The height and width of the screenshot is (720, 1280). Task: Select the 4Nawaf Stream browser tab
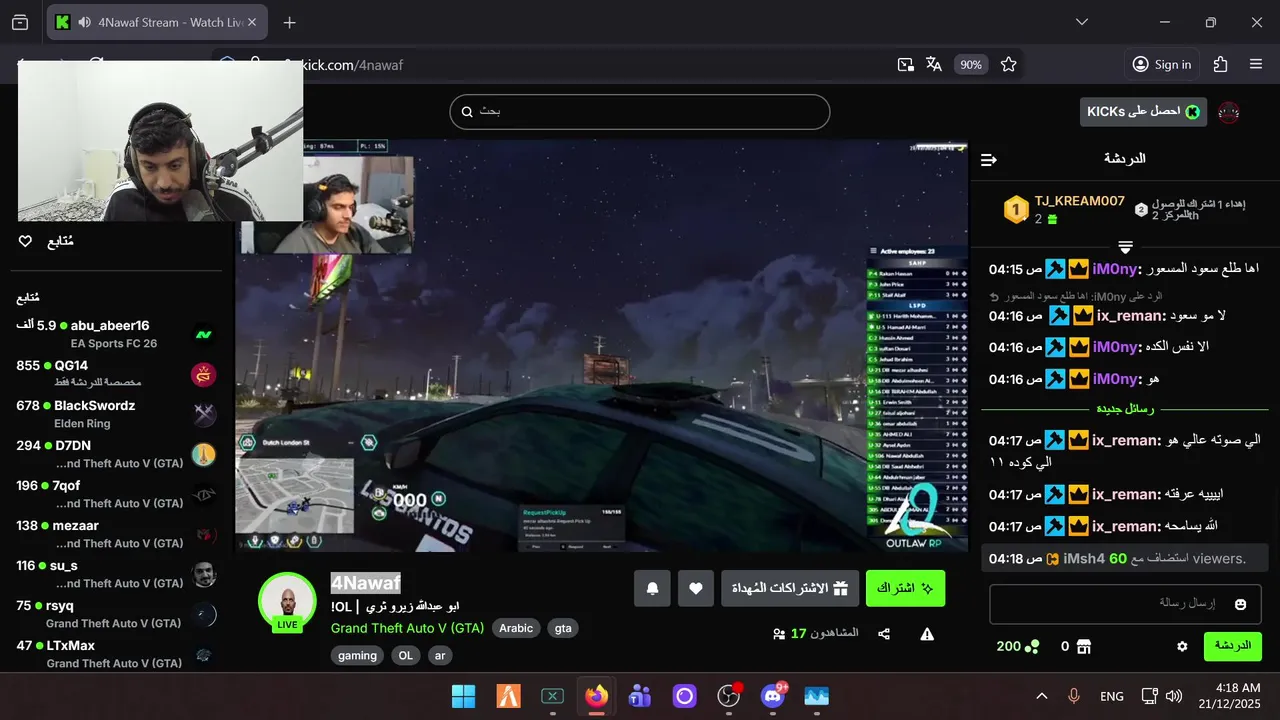coord(156,22)
